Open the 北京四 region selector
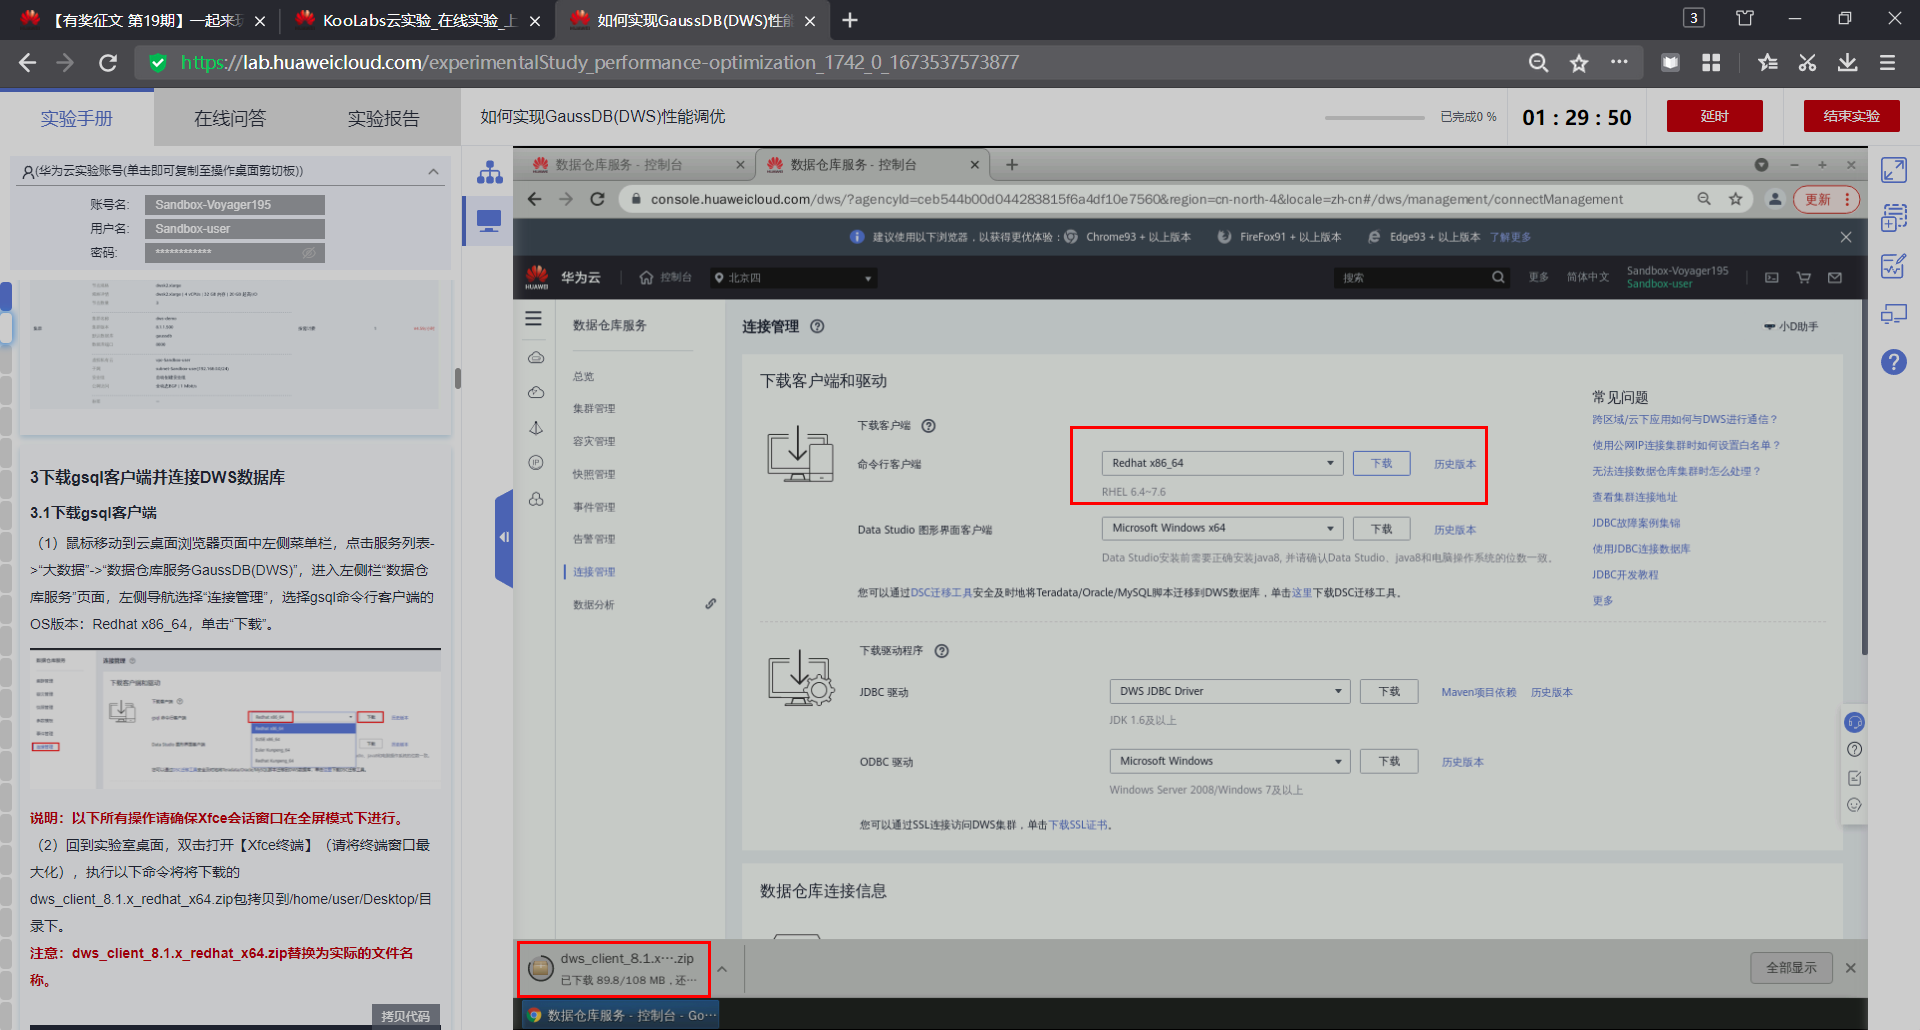The width and height of the screenshot is (1920, 1030). point(793,277)
